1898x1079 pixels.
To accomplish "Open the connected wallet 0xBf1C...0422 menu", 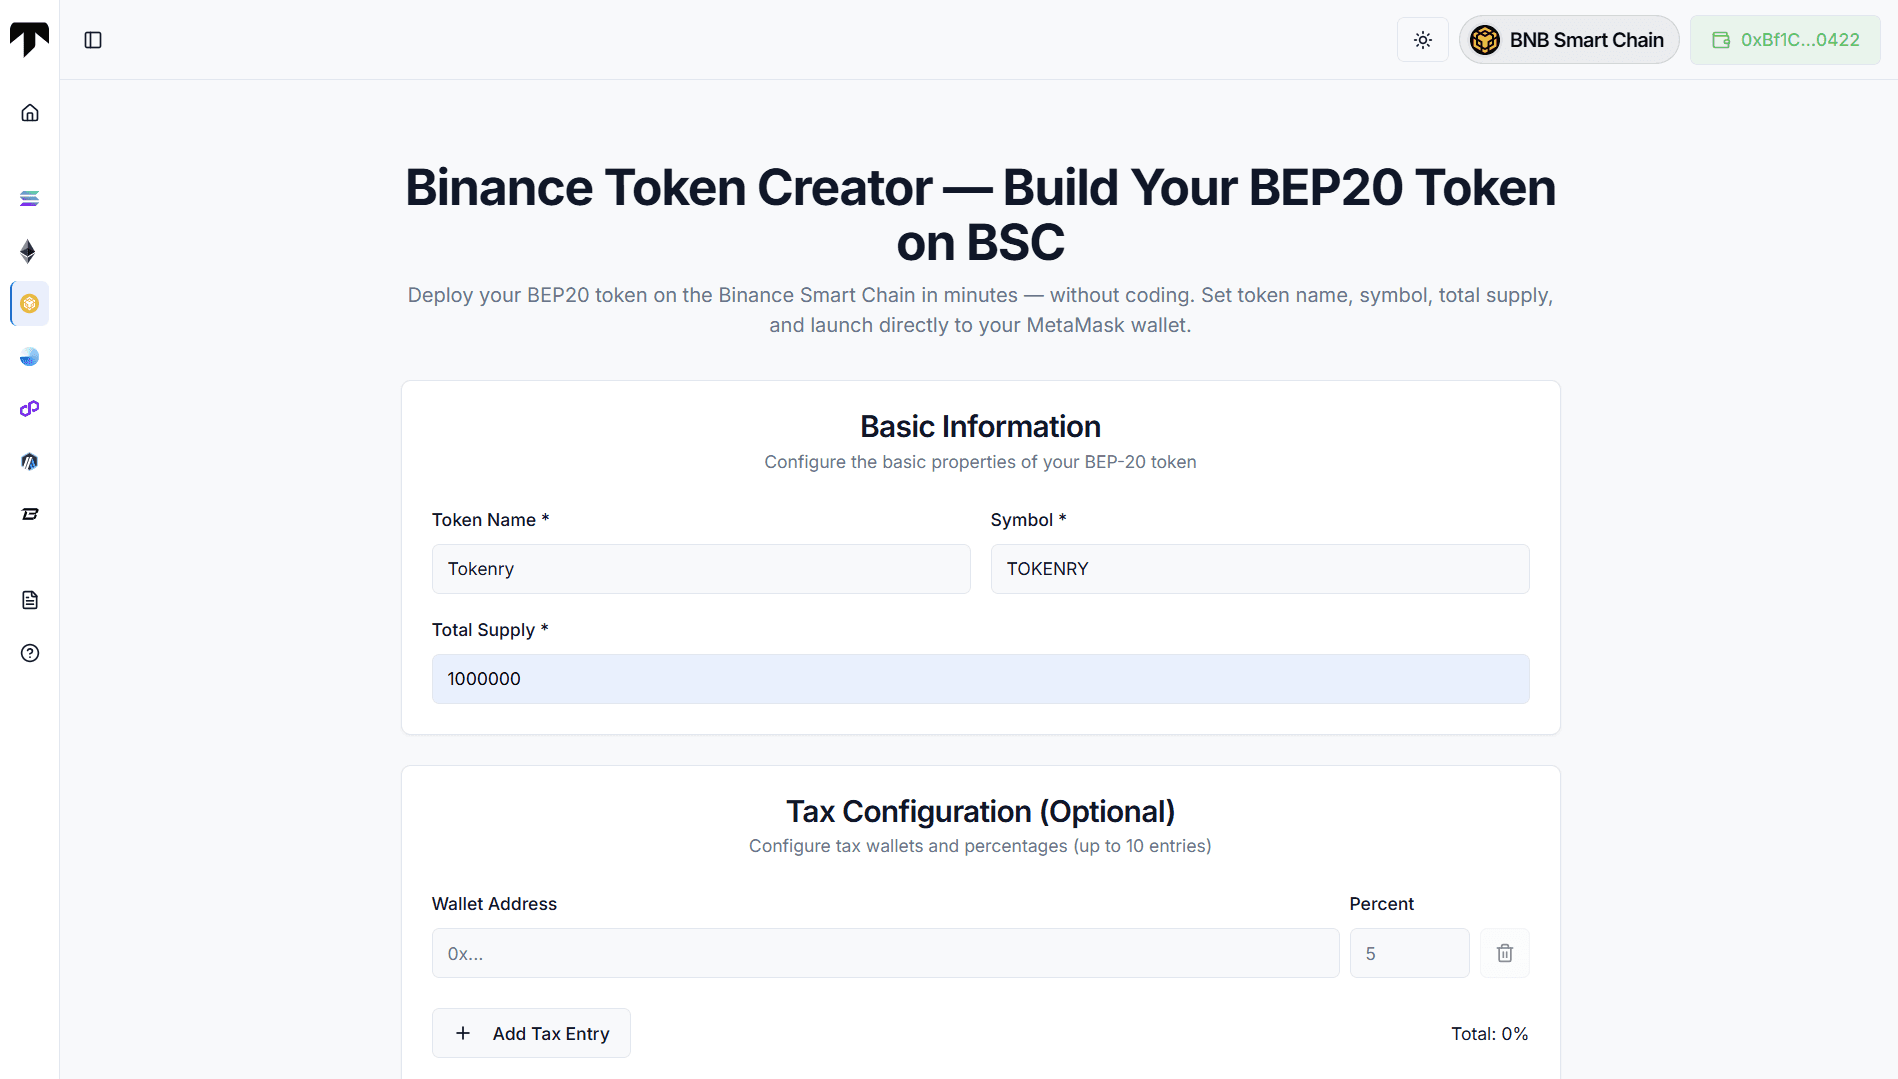I will pyautogui.click(x=1785, y=40).
